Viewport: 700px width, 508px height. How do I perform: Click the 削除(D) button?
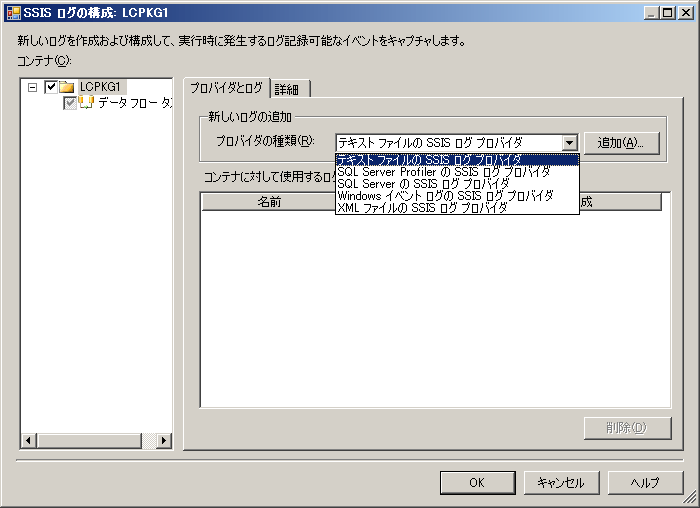point(627,428)
